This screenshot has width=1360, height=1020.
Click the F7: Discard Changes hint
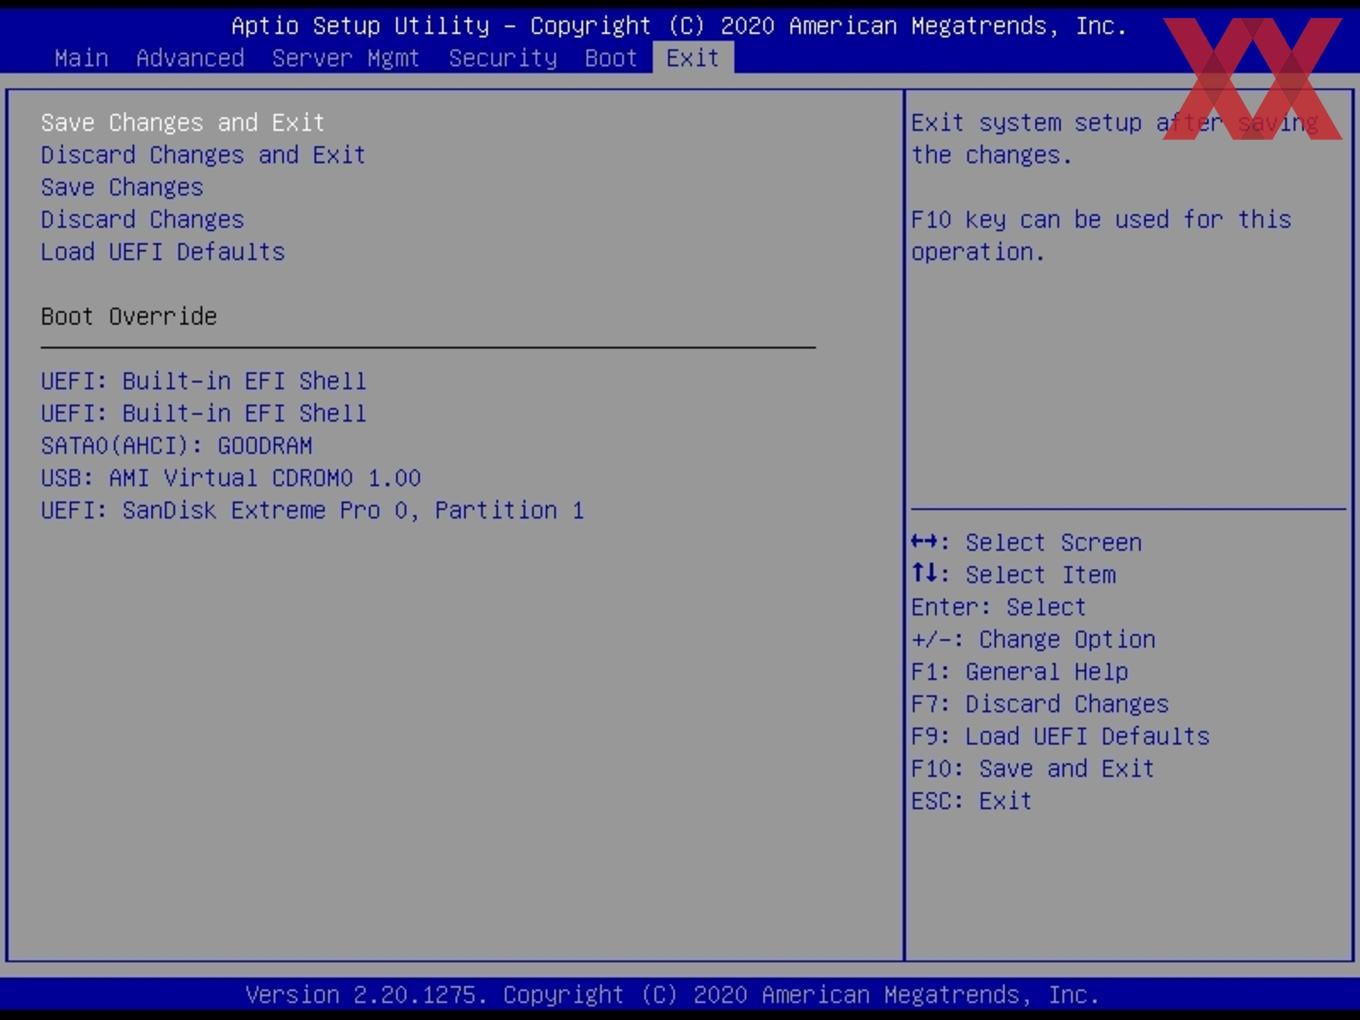pyautogui.click(x=1040, y=704)
